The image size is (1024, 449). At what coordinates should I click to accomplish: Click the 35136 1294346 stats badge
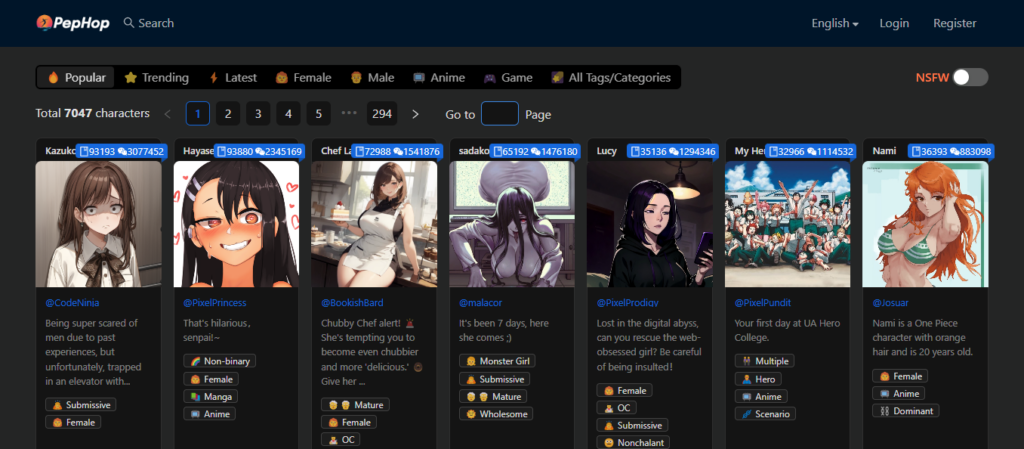click(672, 151)
